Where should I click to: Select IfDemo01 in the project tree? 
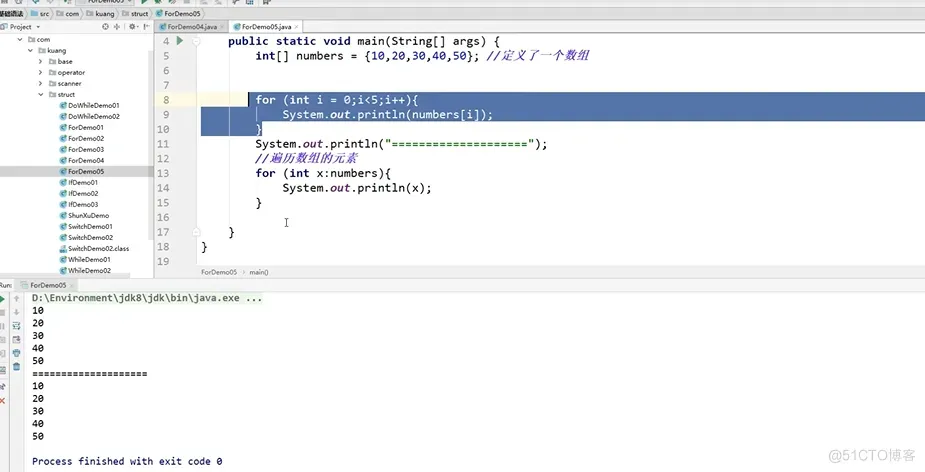(79, 182)
